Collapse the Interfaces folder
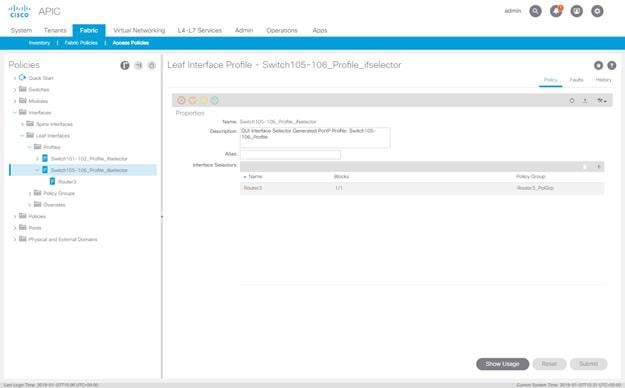625x388 pixels. click(x=15, y=112)
